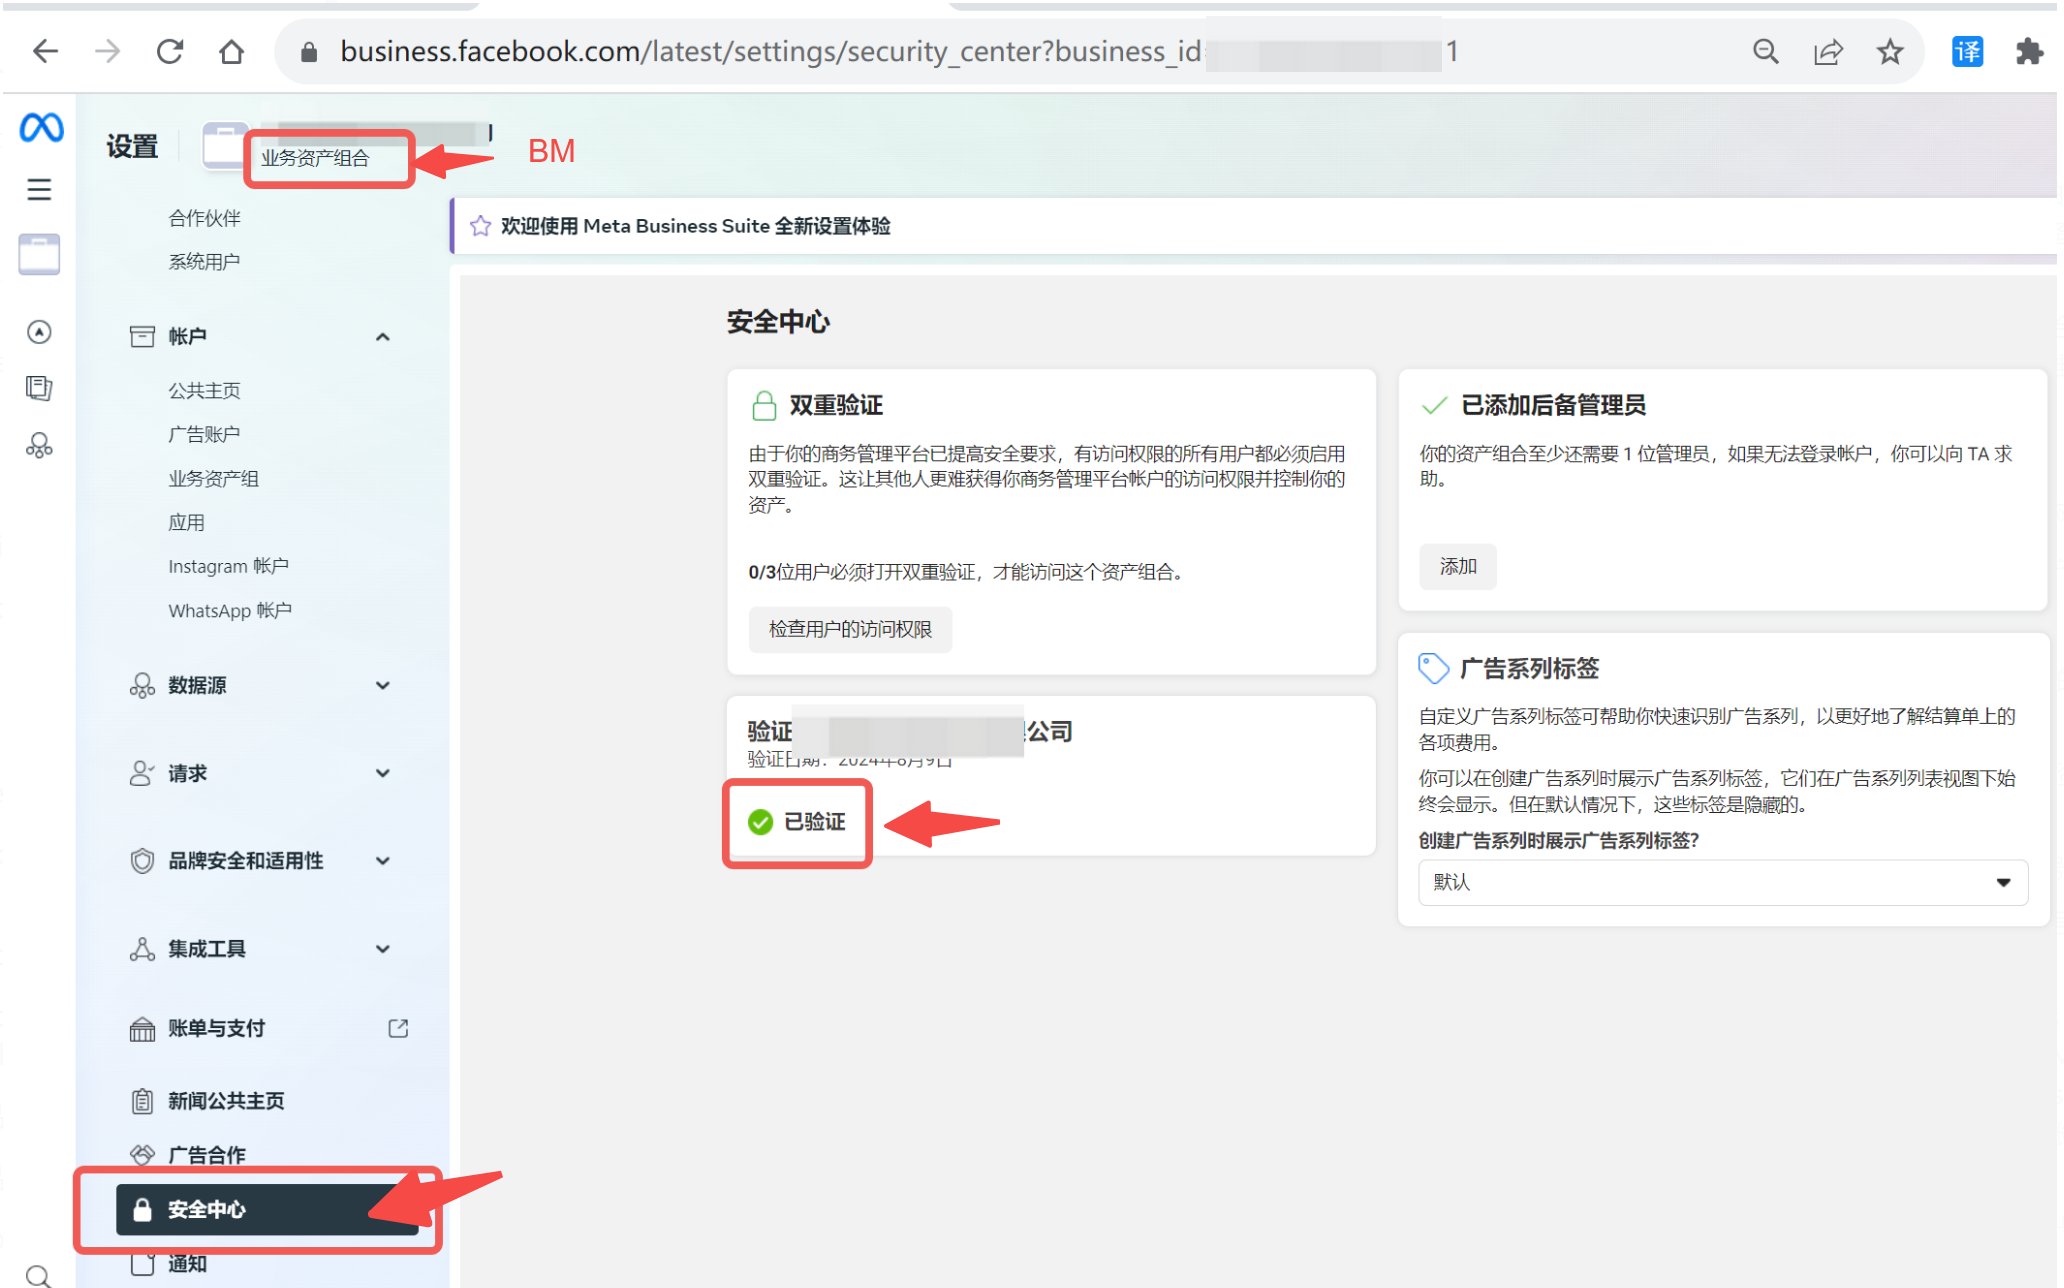Viewport: 2064px width, 1288px height.
Task: Click the Meta logo icon
Action: (41, 128)
